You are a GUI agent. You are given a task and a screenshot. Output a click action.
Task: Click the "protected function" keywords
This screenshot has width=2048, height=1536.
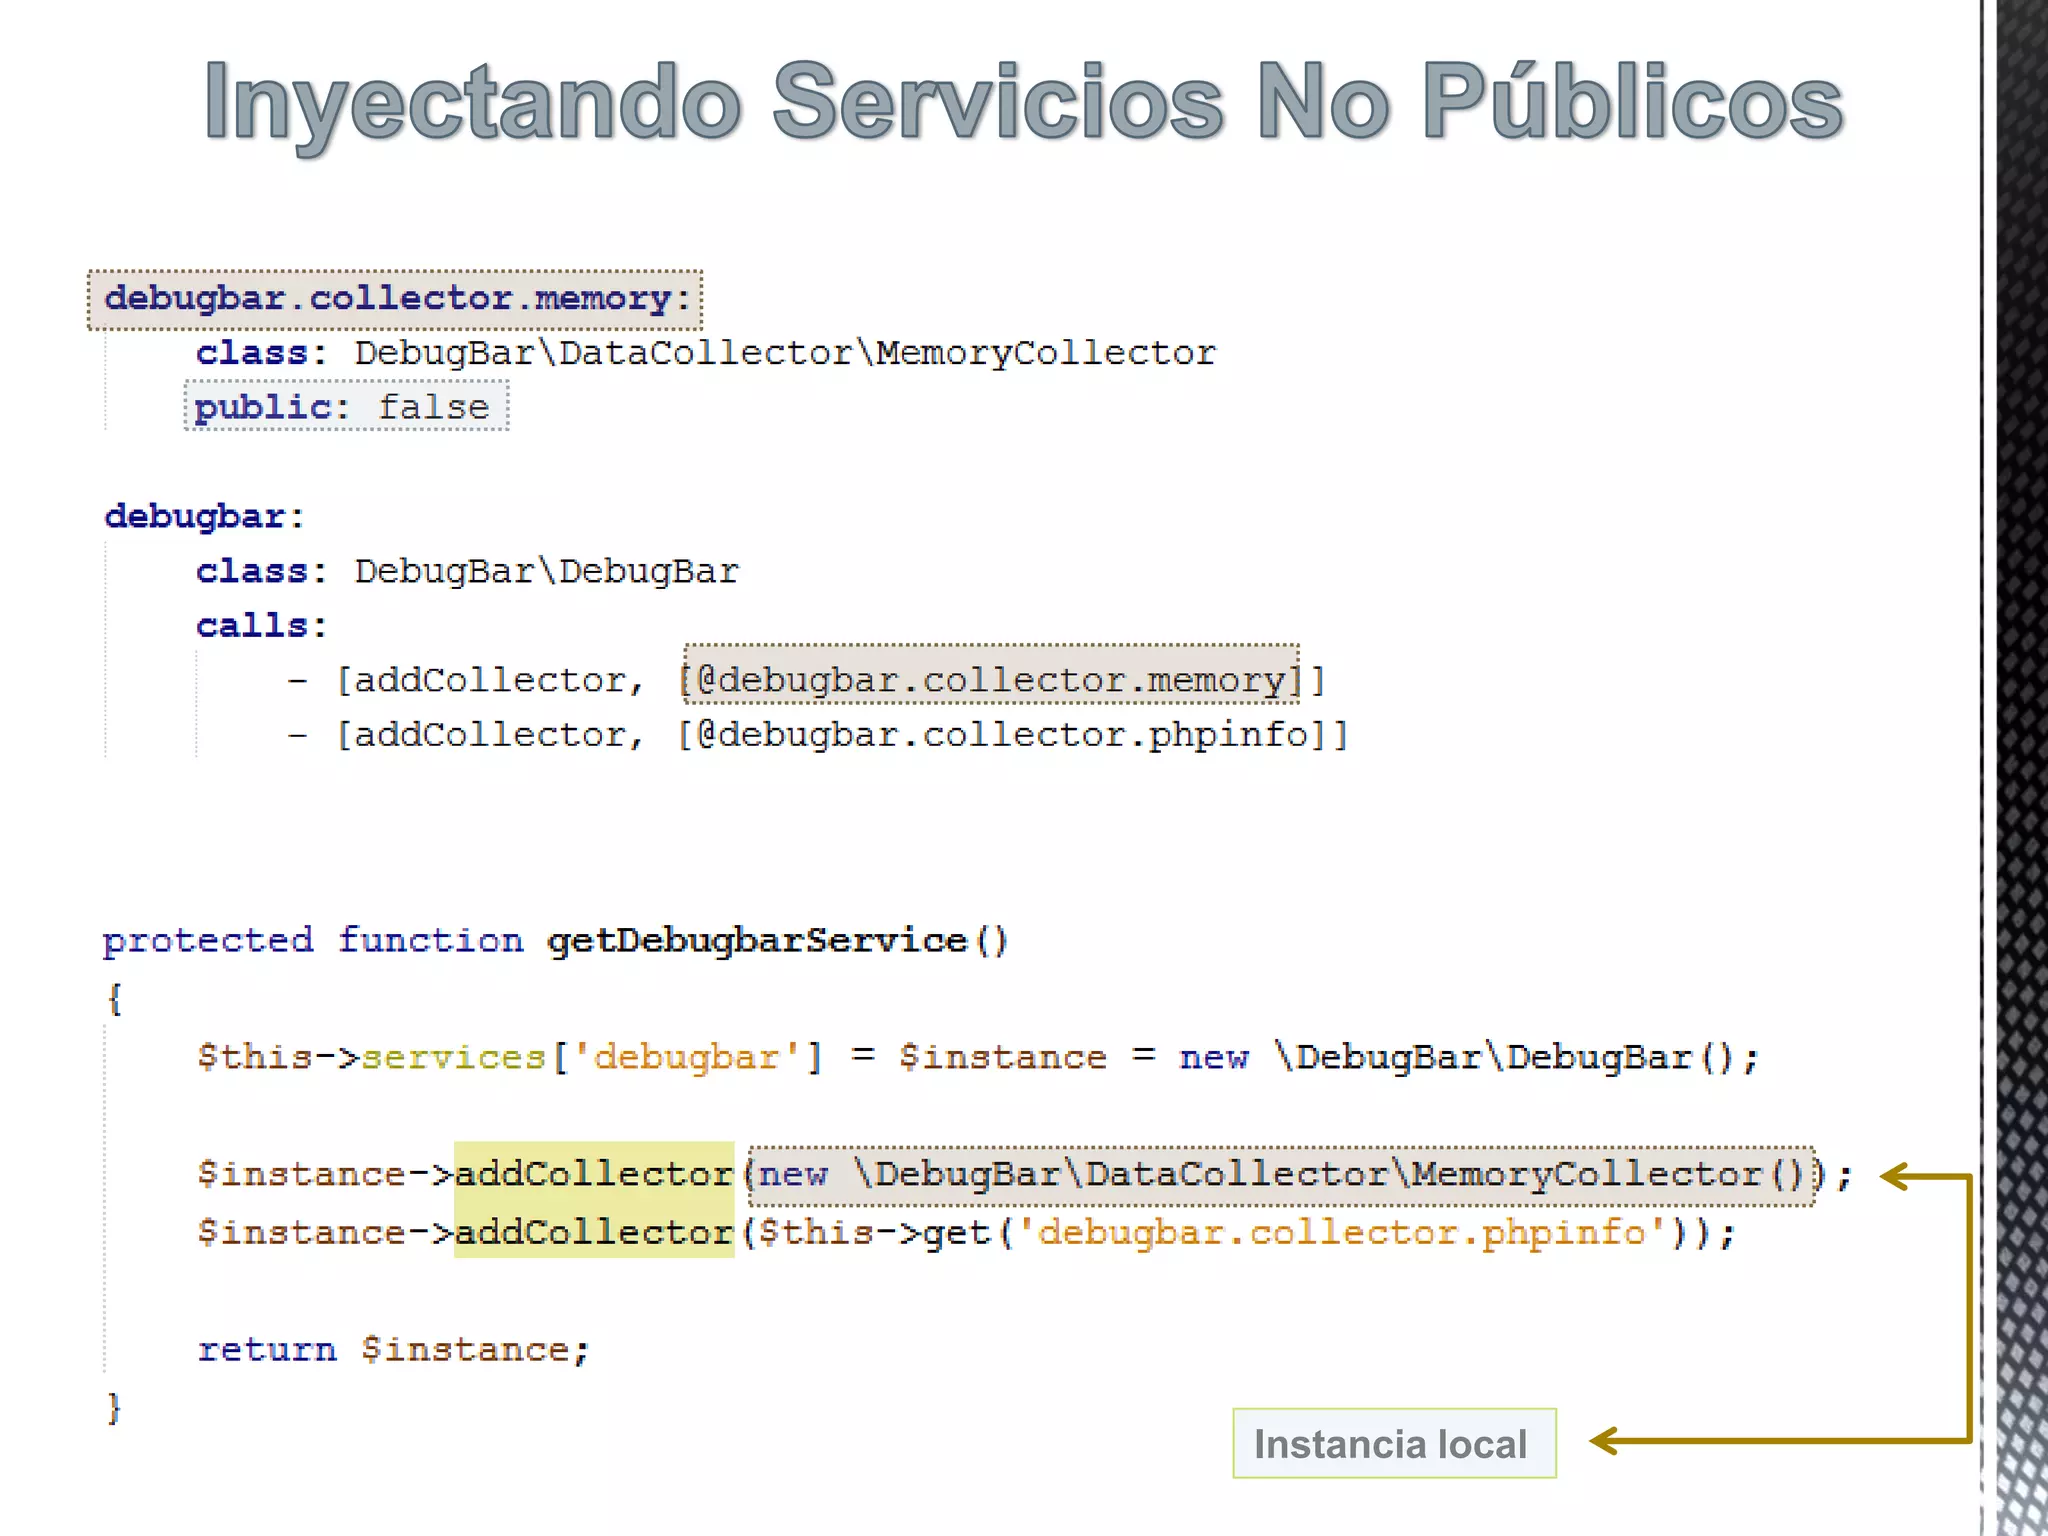(x=313, y=941)
